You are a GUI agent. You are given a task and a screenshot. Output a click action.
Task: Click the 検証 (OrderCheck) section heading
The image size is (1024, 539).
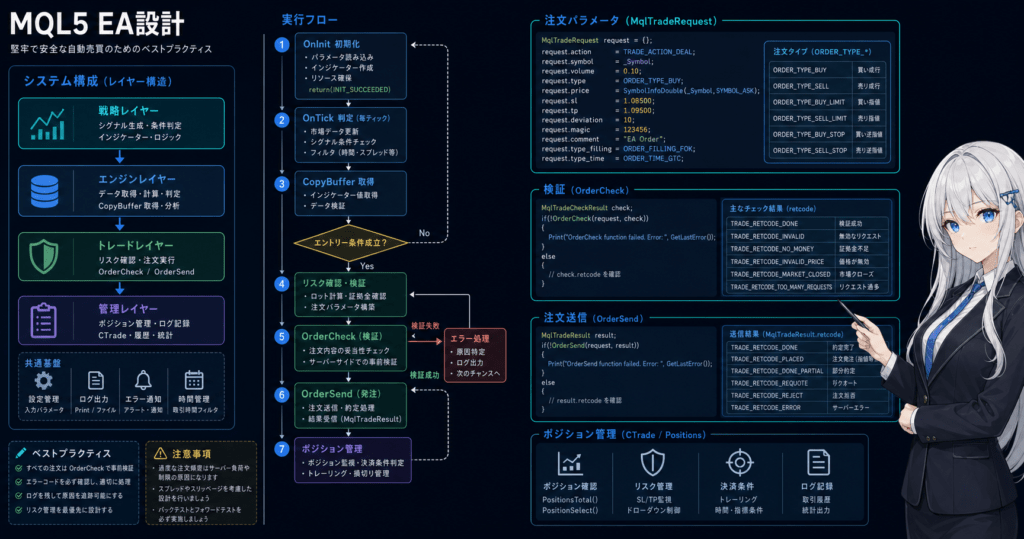(586, 190)
